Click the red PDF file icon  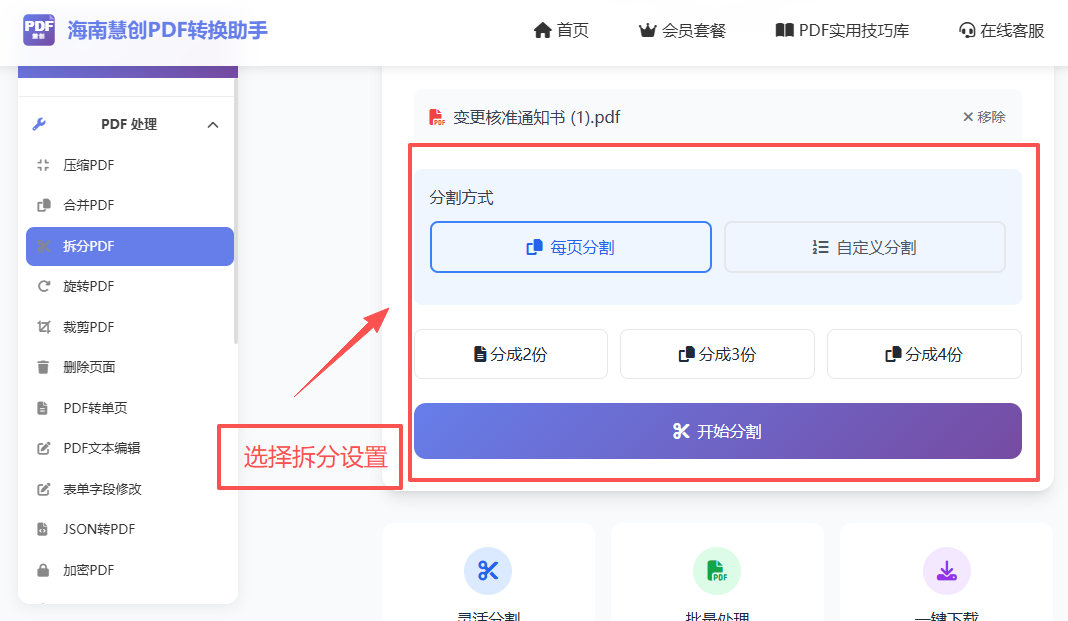click(x=437, y=117)
